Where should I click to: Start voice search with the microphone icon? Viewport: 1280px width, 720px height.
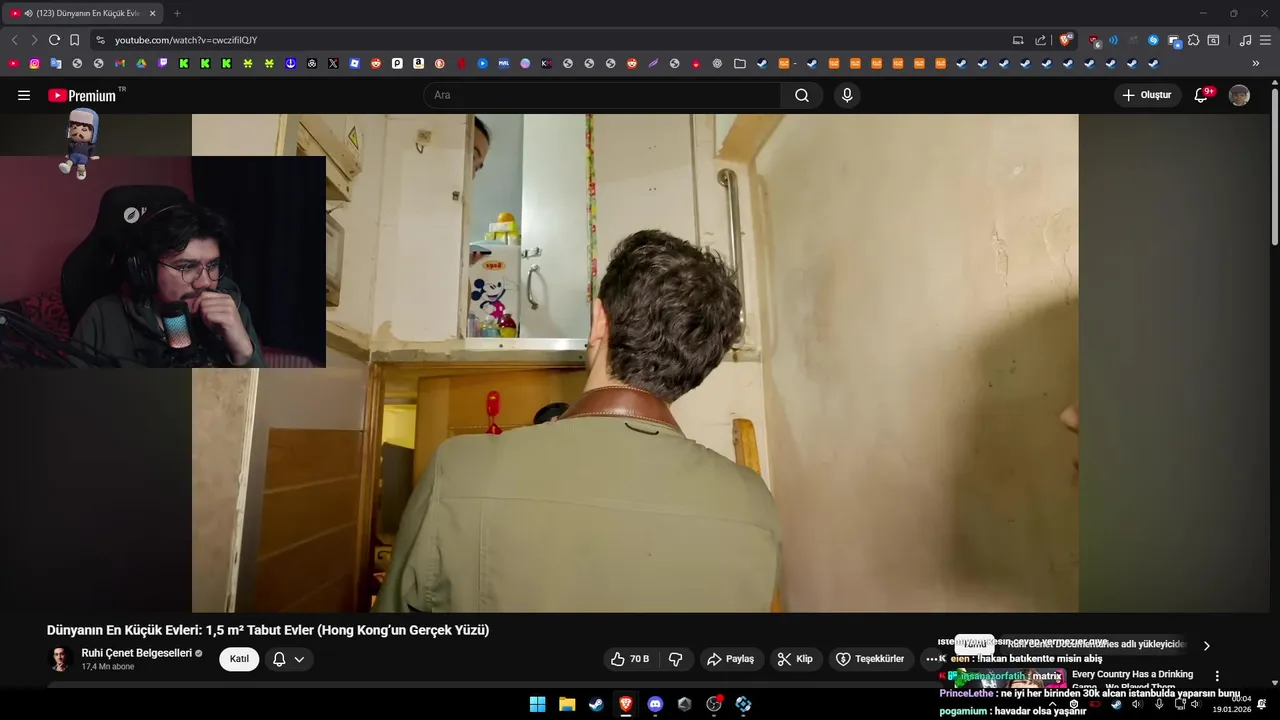tap(847, 95)
